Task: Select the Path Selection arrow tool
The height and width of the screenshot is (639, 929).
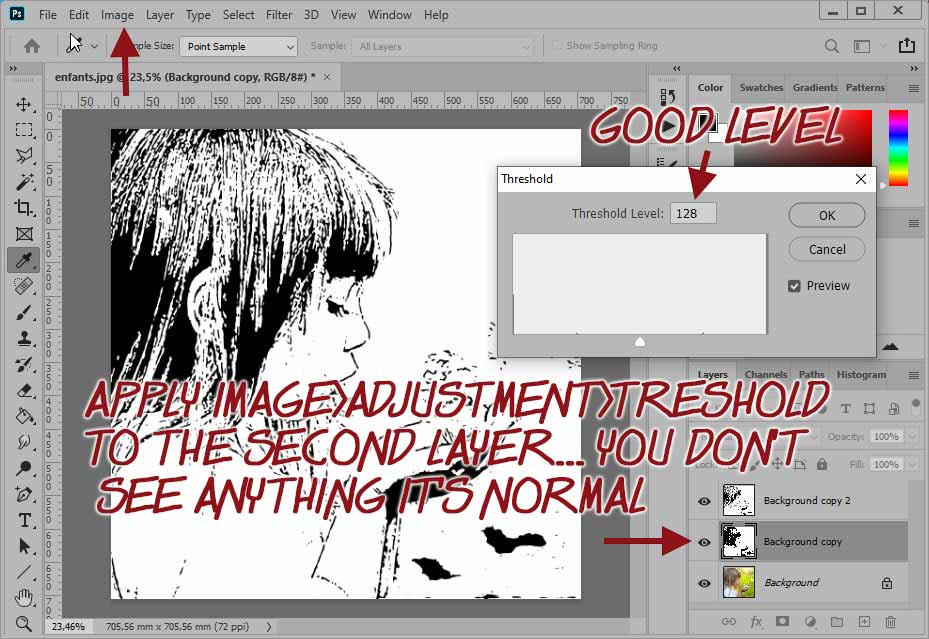Action: pyautogui.click(x=24, y=546)
